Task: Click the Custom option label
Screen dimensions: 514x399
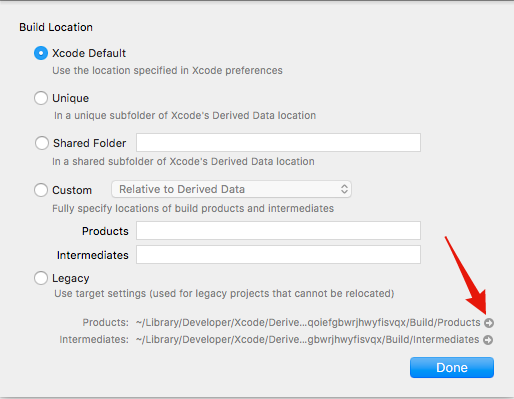Action: 72,190
